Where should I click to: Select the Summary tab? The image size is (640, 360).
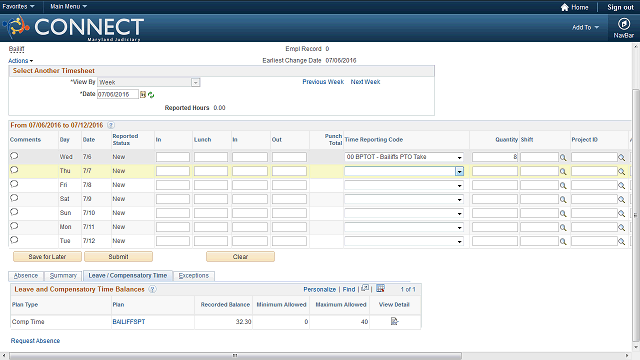coord(63,276)
